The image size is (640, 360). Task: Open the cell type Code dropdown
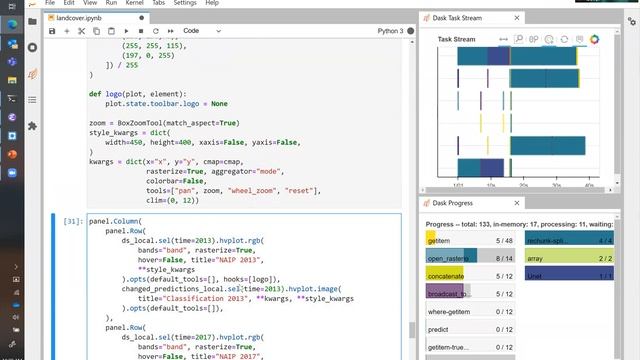[202, 31]
